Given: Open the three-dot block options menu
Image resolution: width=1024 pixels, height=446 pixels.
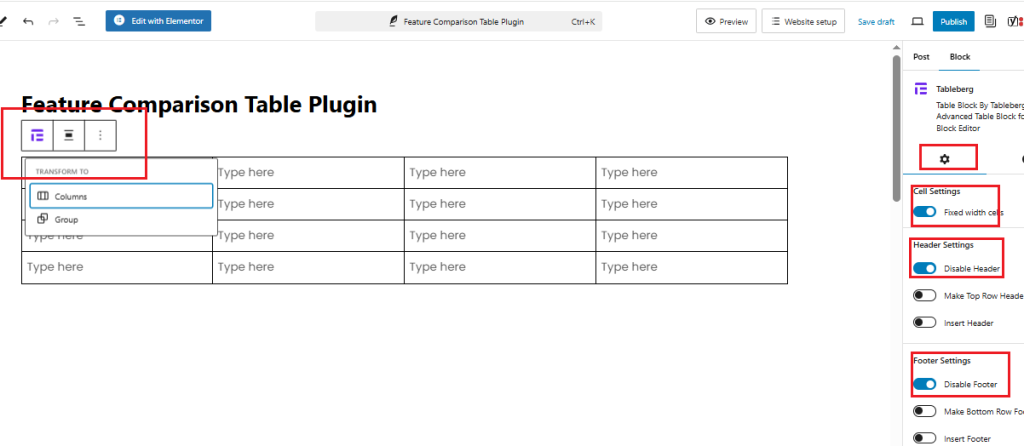Looking at the screenshot, I should pyautogui.click(x=100, y=135).
